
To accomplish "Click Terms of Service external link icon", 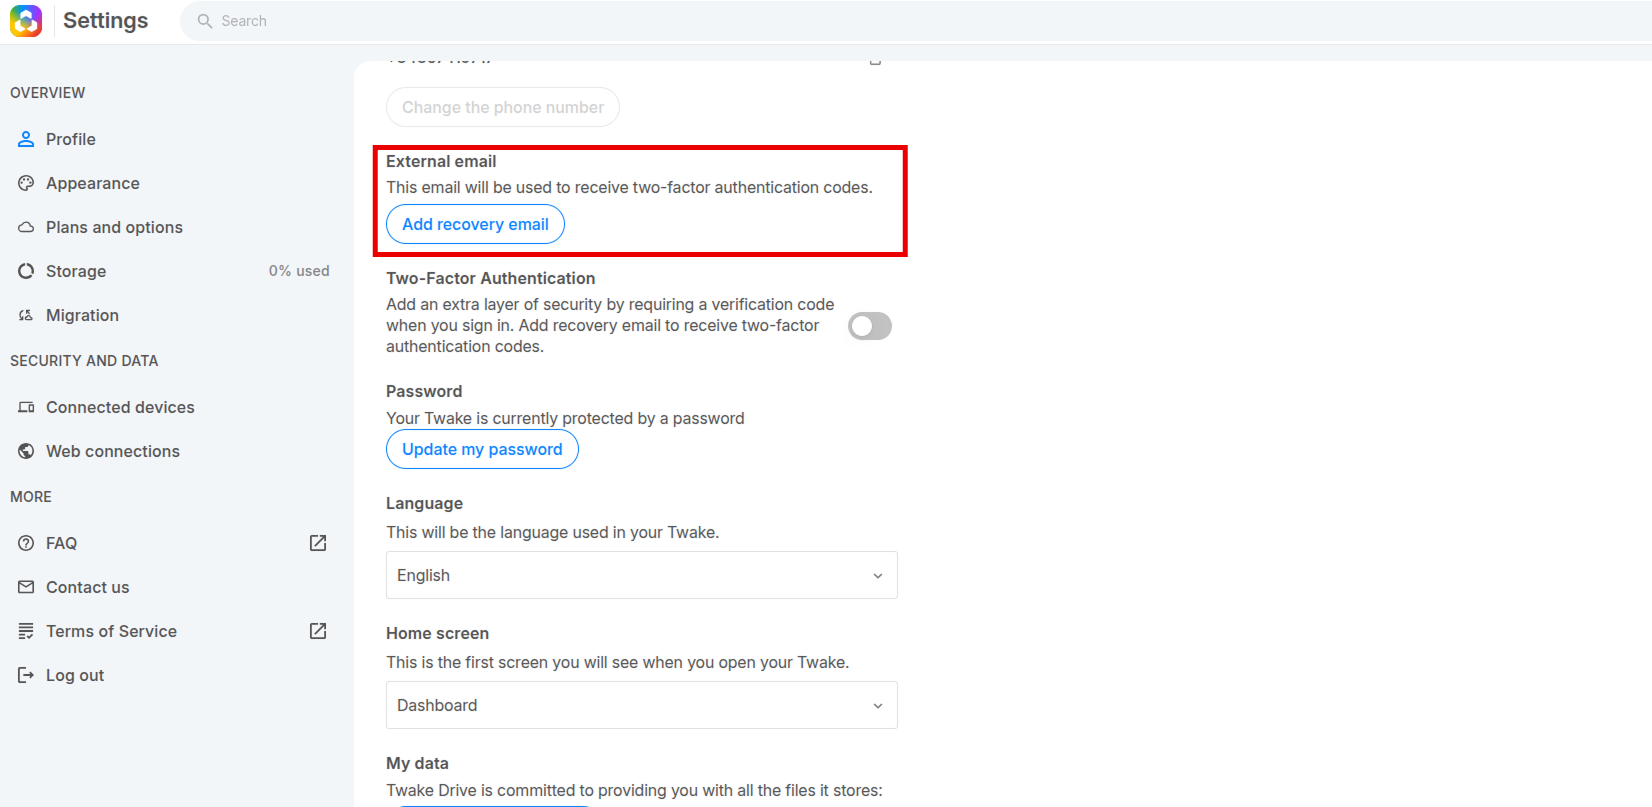I will point(318,631).
